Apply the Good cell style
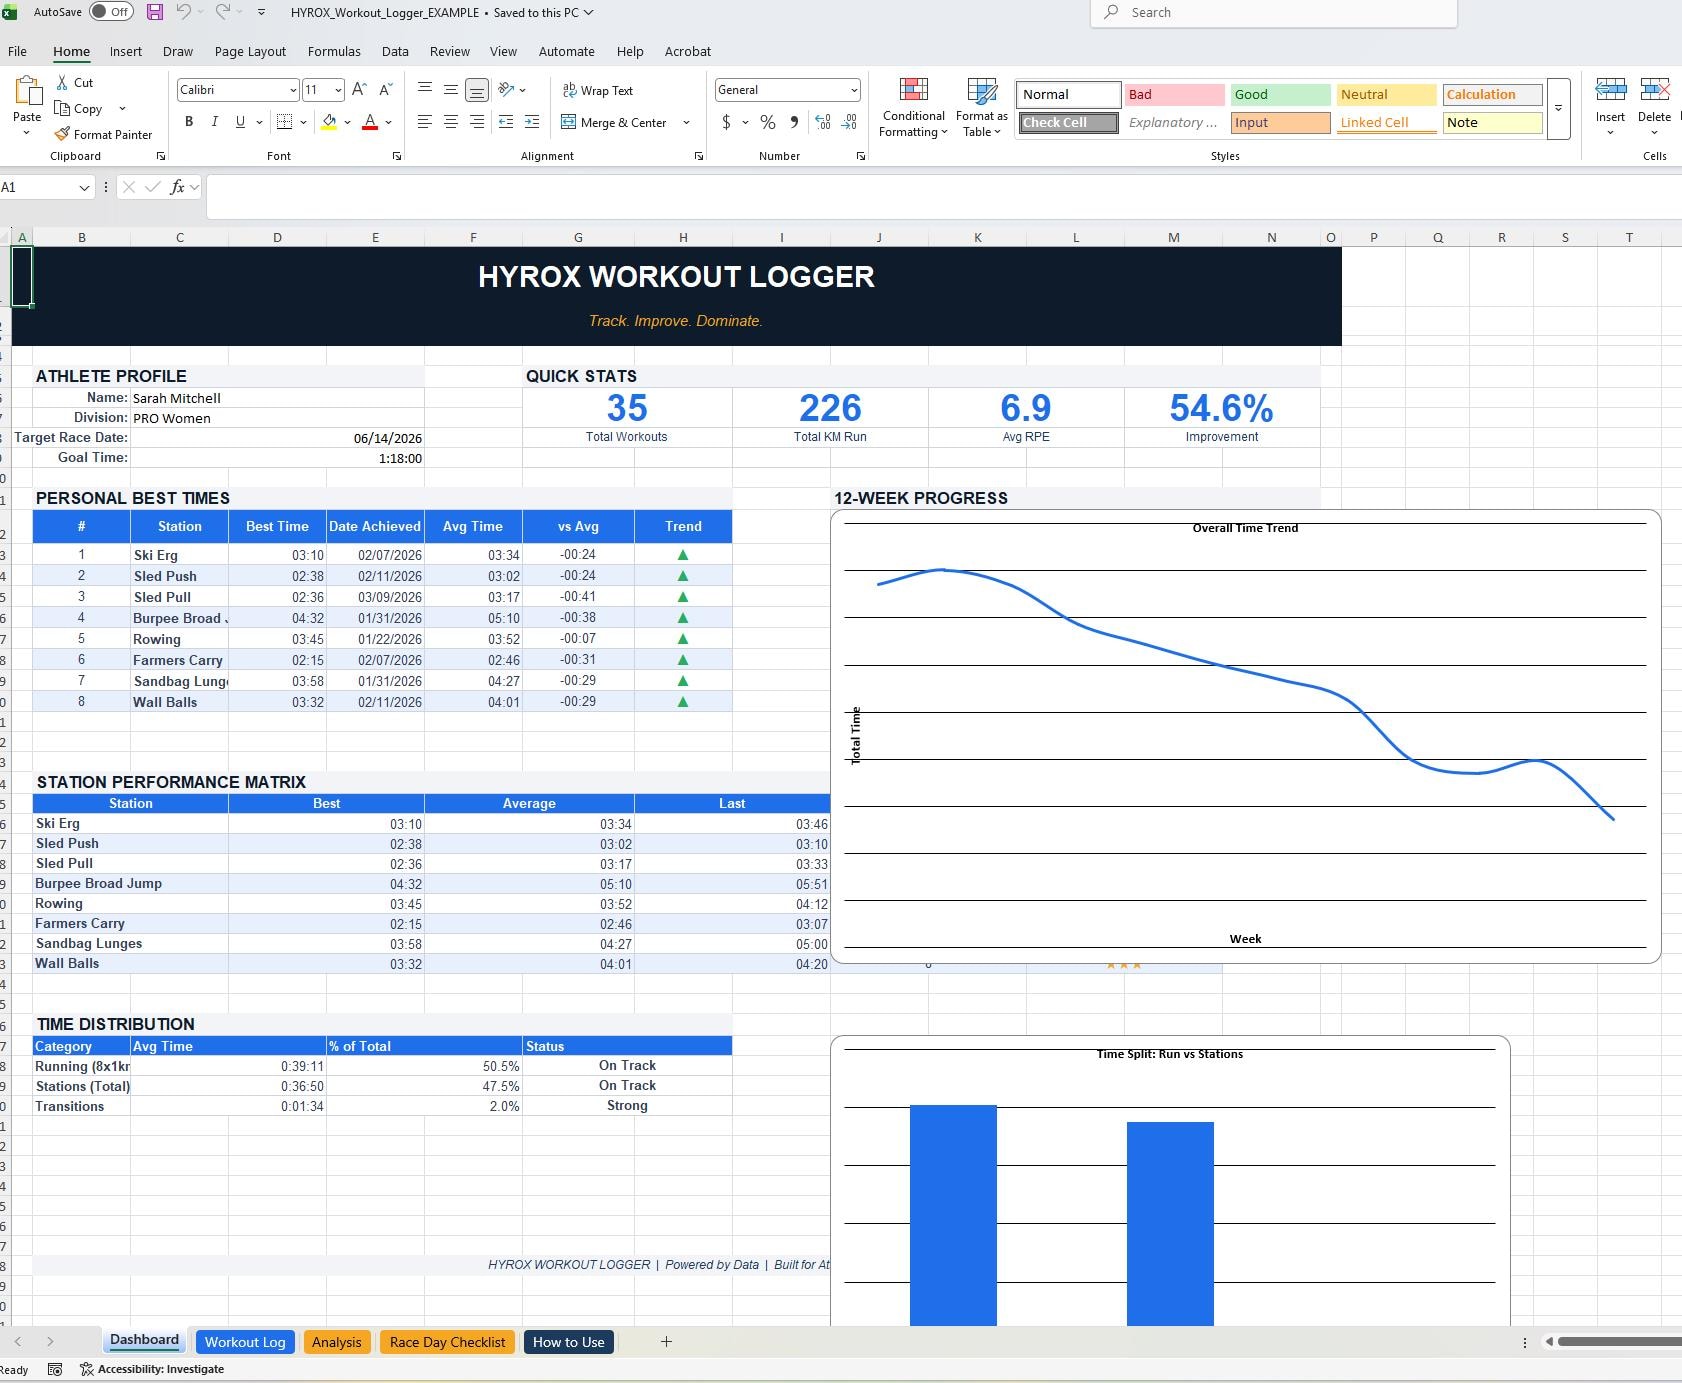 pyautogui.click(x=1280, y=94)
